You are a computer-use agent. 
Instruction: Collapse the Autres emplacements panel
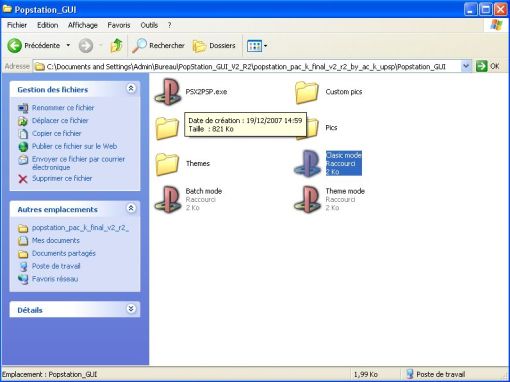point(131,208)
